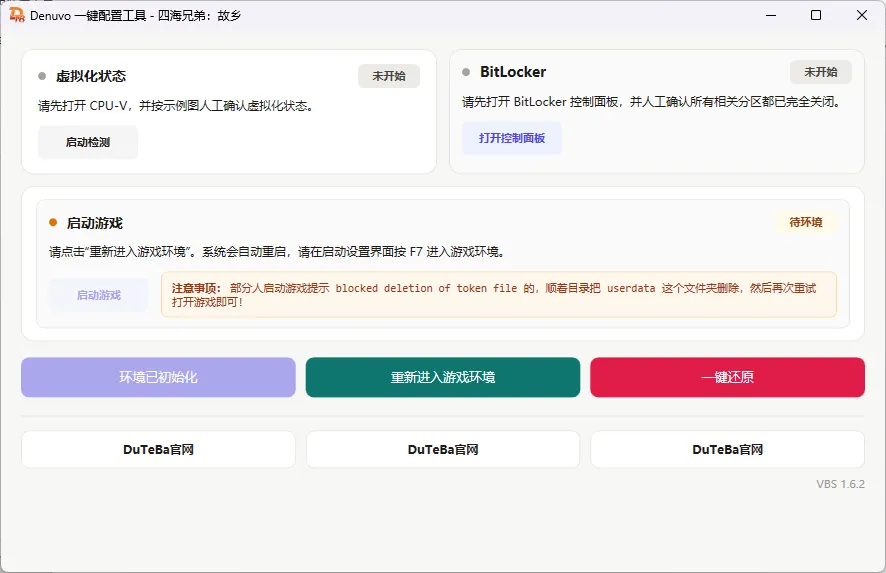Click the 注意事项 warning note
The image size is (886, 573).
tap(499, 294)
